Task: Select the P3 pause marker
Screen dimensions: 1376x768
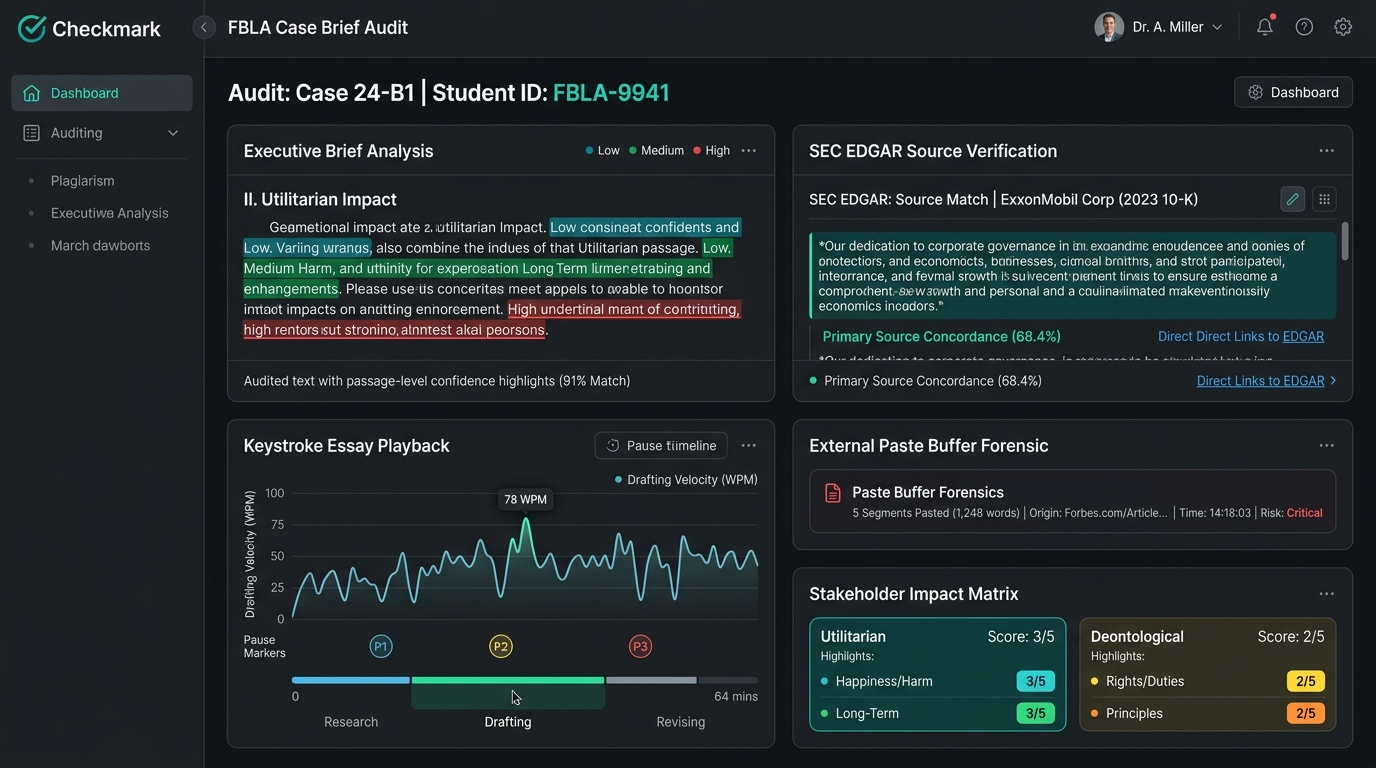Action: pos(640,646)
